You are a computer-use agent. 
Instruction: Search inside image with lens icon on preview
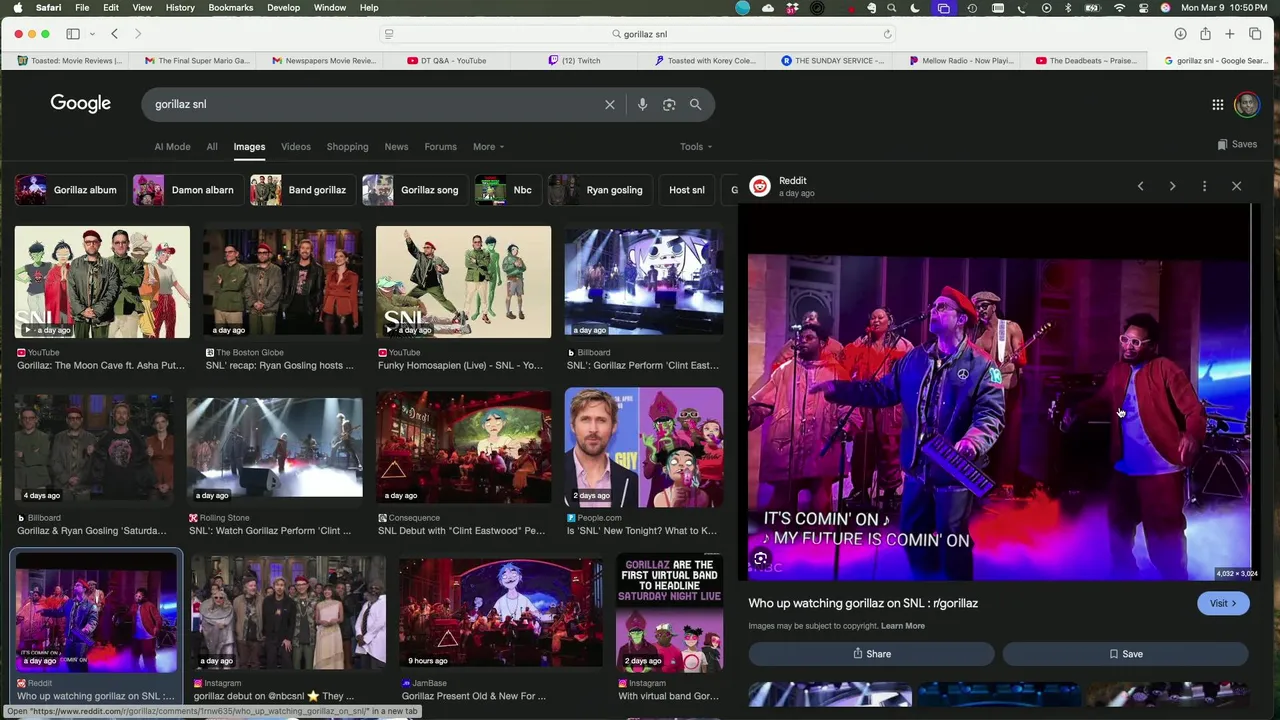[761, 559]
